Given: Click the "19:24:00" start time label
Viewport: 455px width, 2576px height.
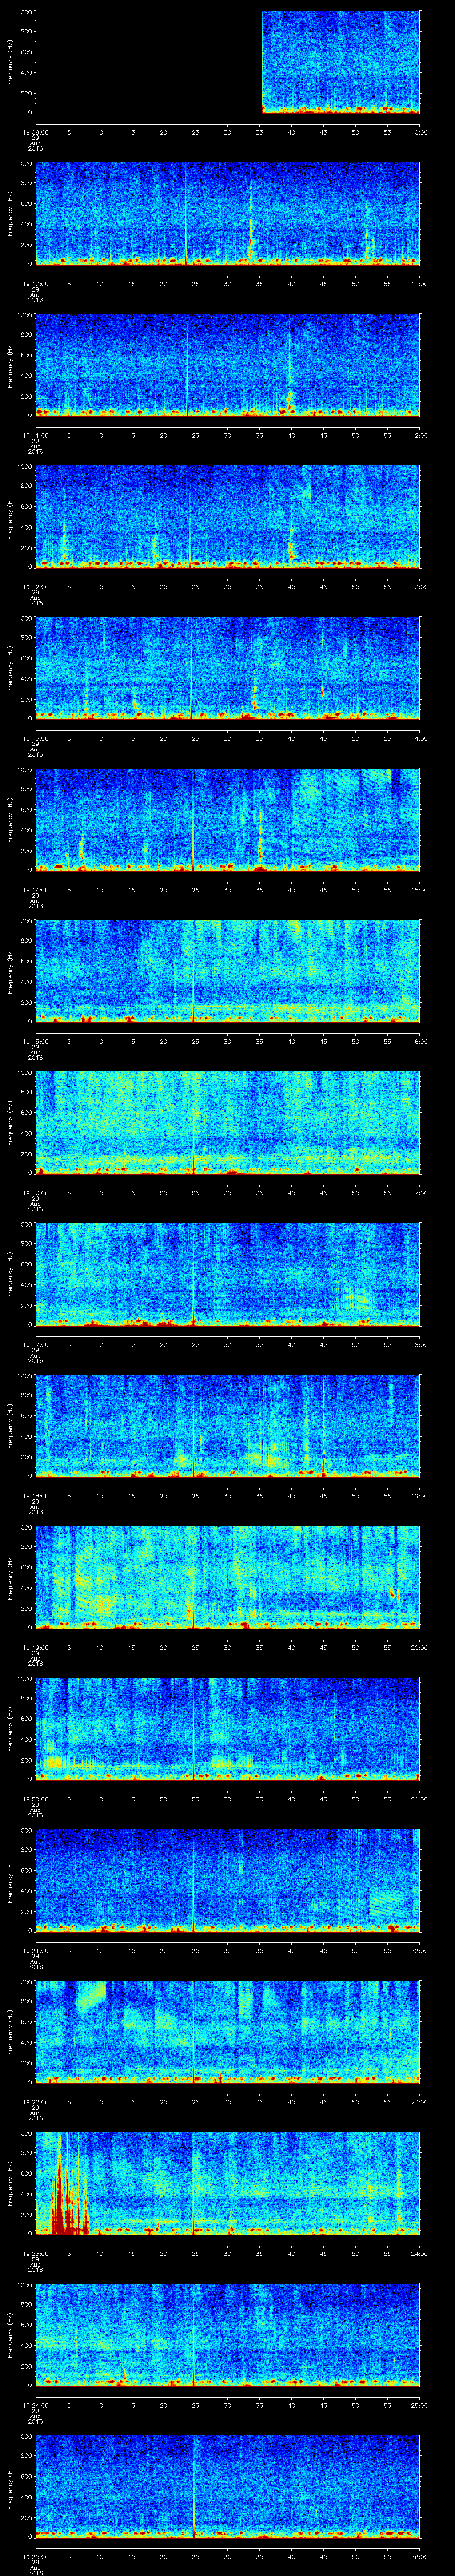Looking at the screenshot, I should point(35,2405).
